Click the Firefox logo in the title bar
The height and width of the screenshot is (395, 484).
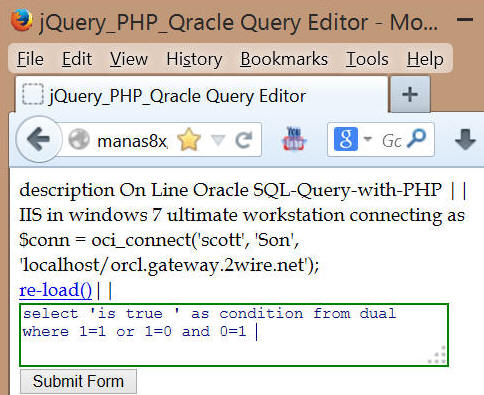pyautogui.click(x=22, y=20)
